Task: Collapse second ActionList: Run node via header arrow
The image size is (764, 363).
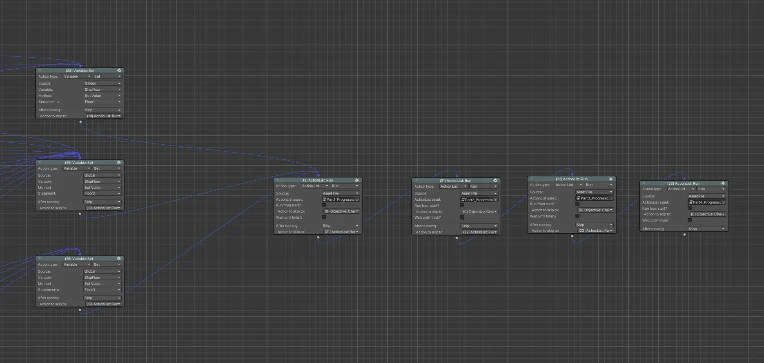Action: [x=416, y=180]
